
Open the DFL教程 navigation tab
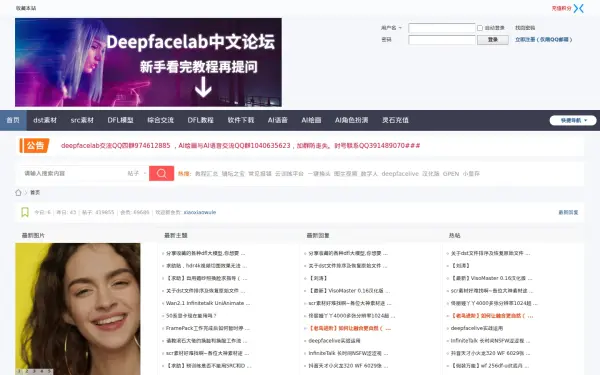click(201, 120)
